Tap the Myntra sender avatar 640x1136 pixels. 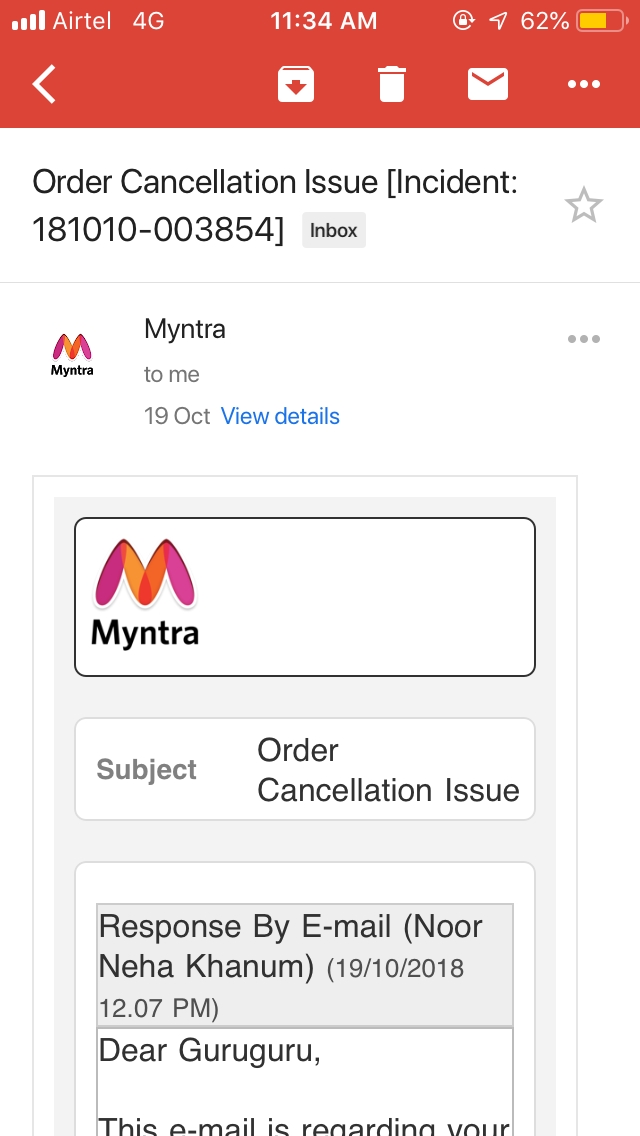pyautogui.click(x=72, y=354)
